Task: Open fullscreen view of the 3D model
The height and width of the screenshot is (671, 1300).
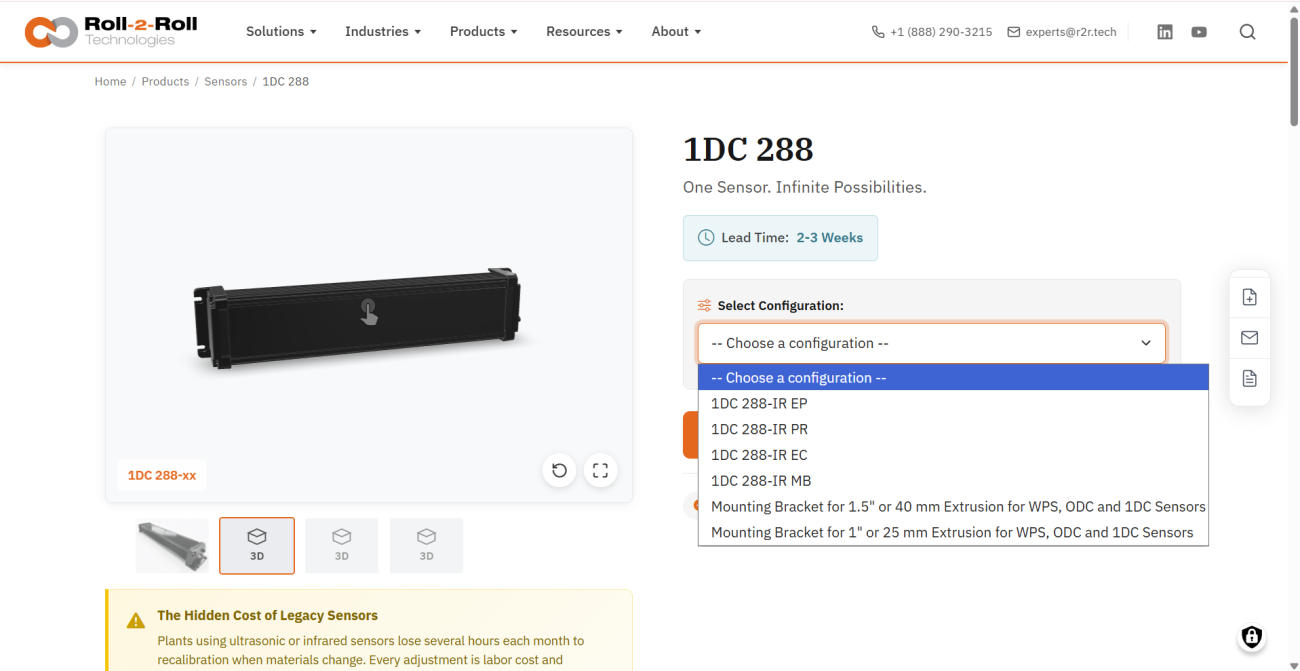Action: tap(600, 470)
